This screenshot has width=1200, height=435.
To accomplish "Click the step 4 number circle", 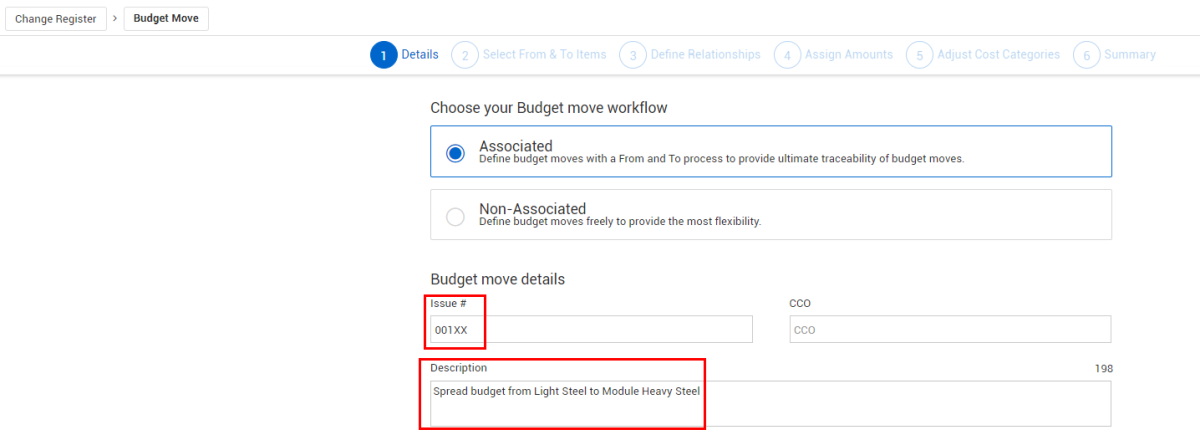I will coord(787,55).
